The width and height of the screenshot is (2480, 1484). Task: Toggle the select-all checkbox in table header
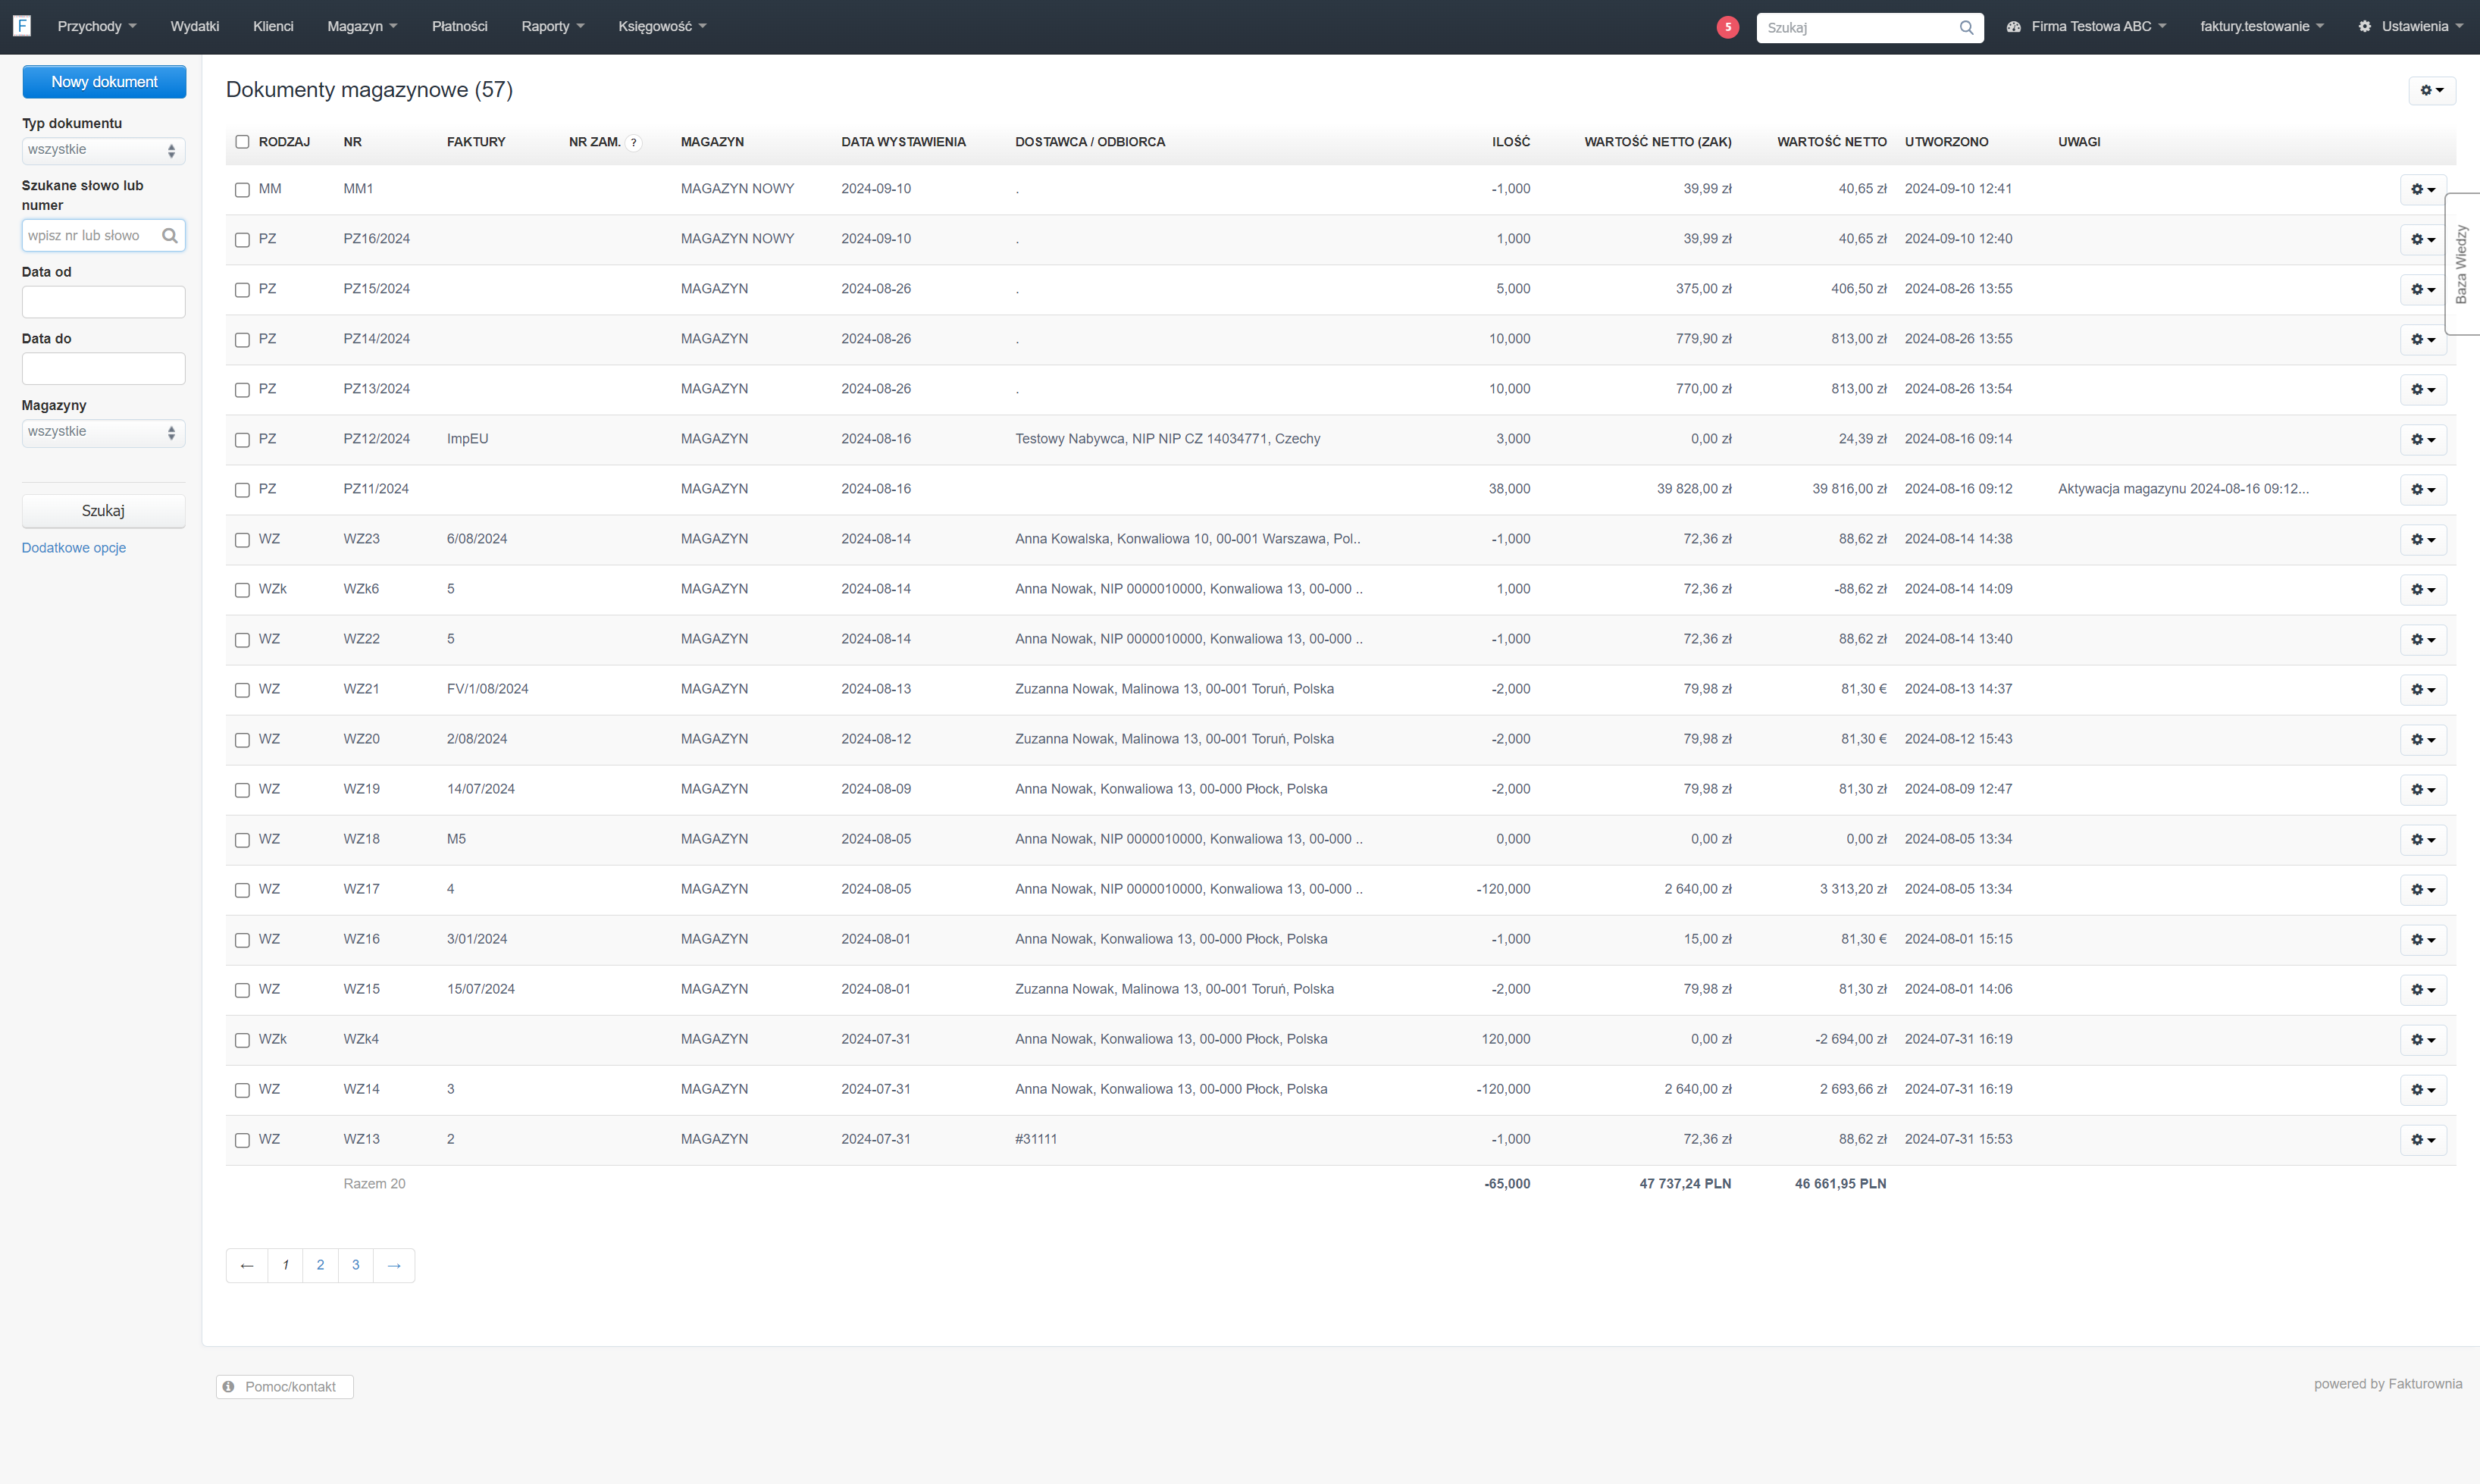point(242,142)
